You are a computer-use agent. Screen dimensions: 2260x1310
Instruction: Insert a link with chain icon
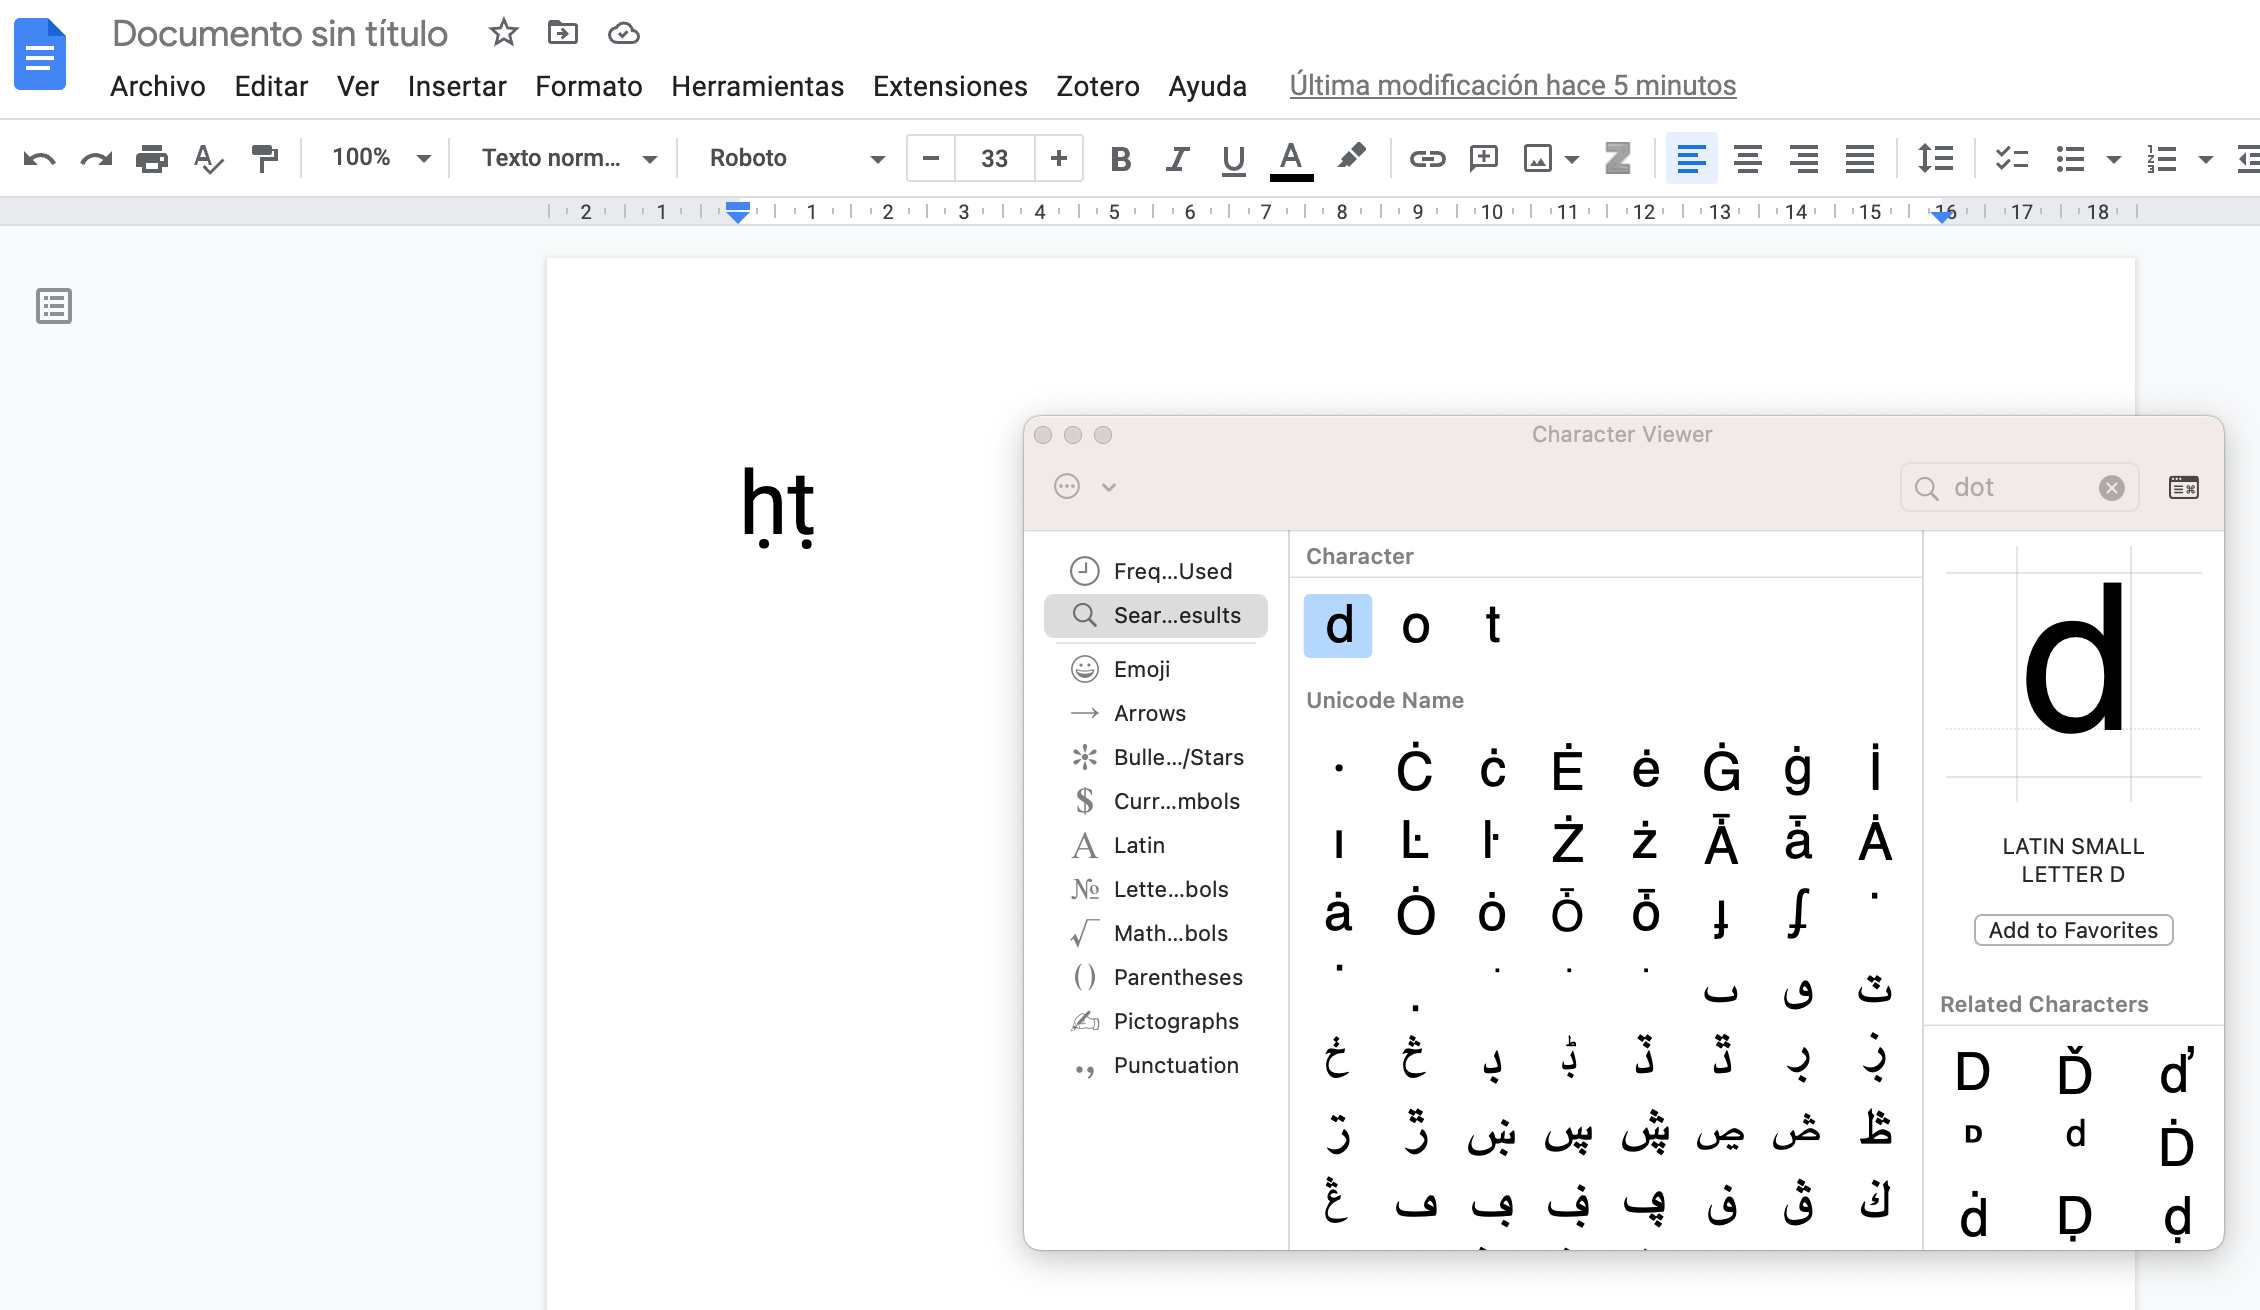[1427, 158]
